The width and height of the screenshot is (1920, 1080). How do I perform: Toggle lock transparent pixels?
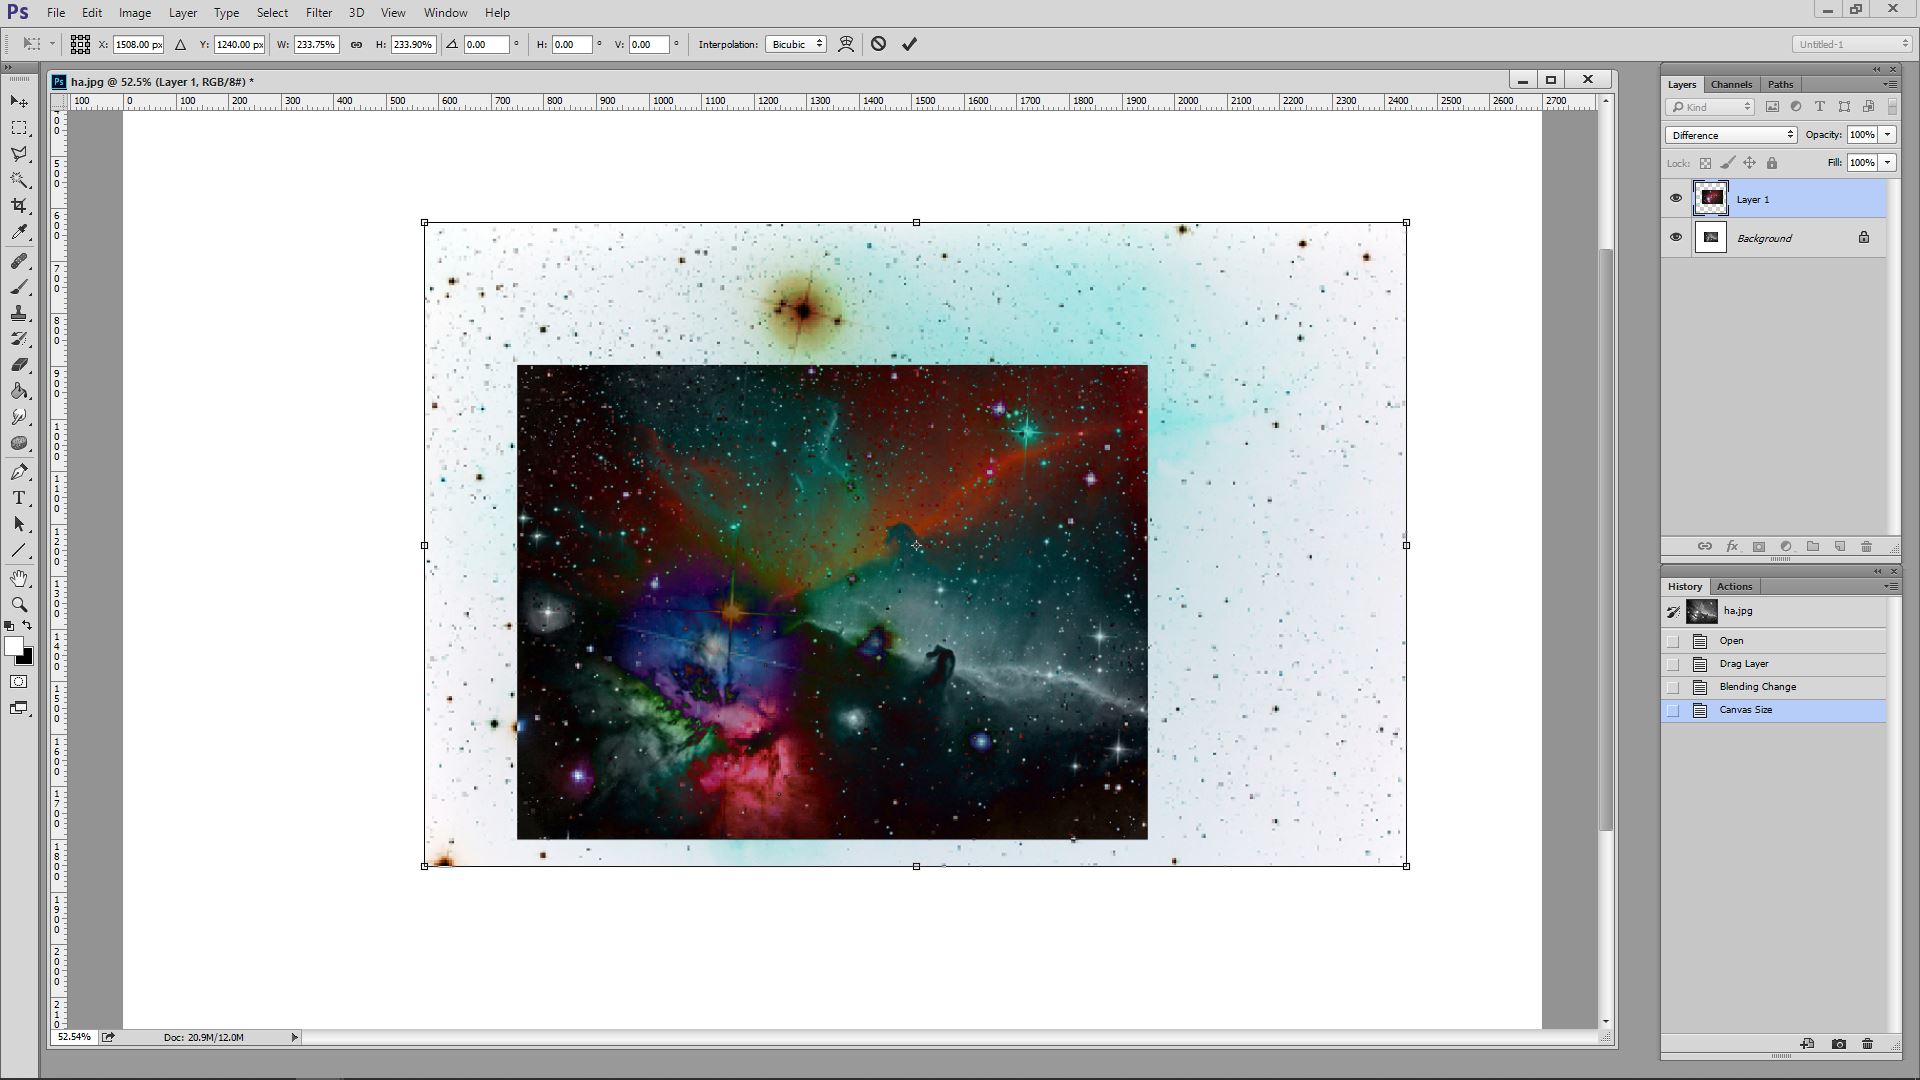[1706, 163]
